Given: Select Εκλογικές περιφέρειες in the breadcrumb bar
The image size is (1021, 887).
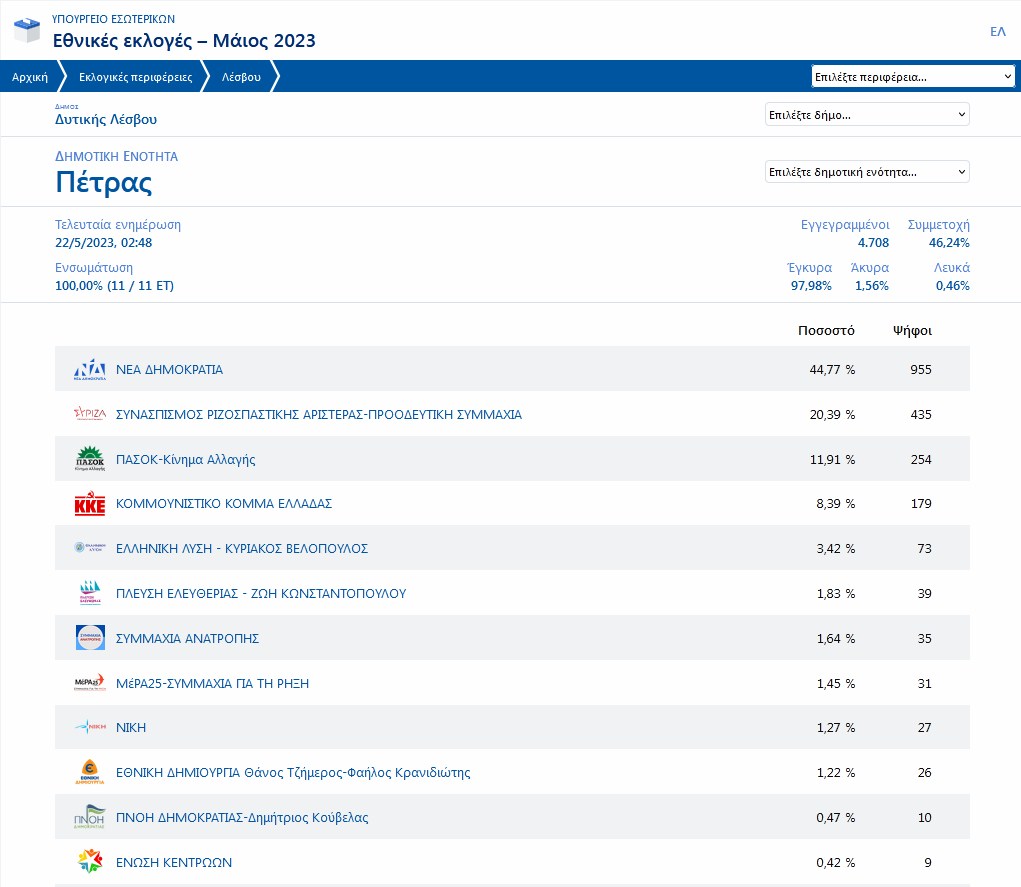Looking at the screenshot, I should tap(135, 77).
